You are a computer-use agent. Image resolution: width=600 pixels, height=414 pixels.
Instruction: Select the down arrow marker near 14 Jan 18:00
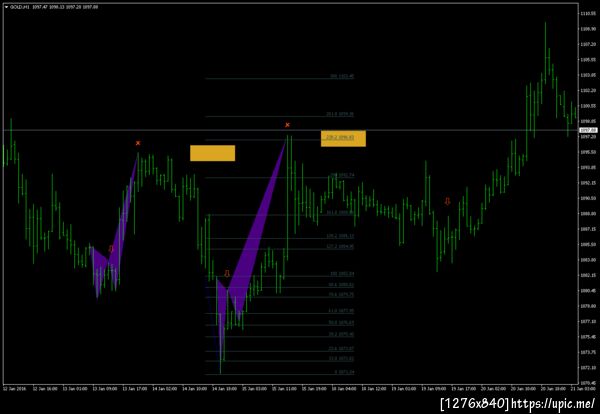227,274
